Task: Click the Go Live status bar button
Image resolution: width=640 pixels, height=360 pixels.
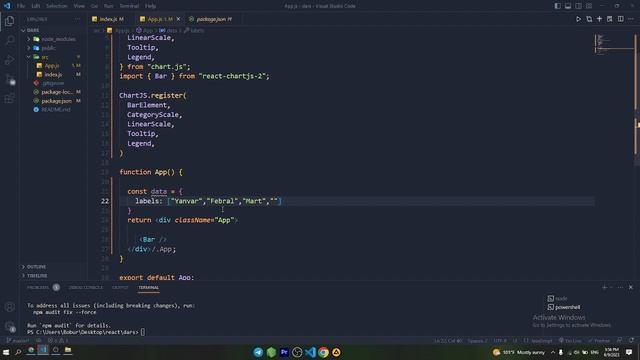Action: (570, 340)
